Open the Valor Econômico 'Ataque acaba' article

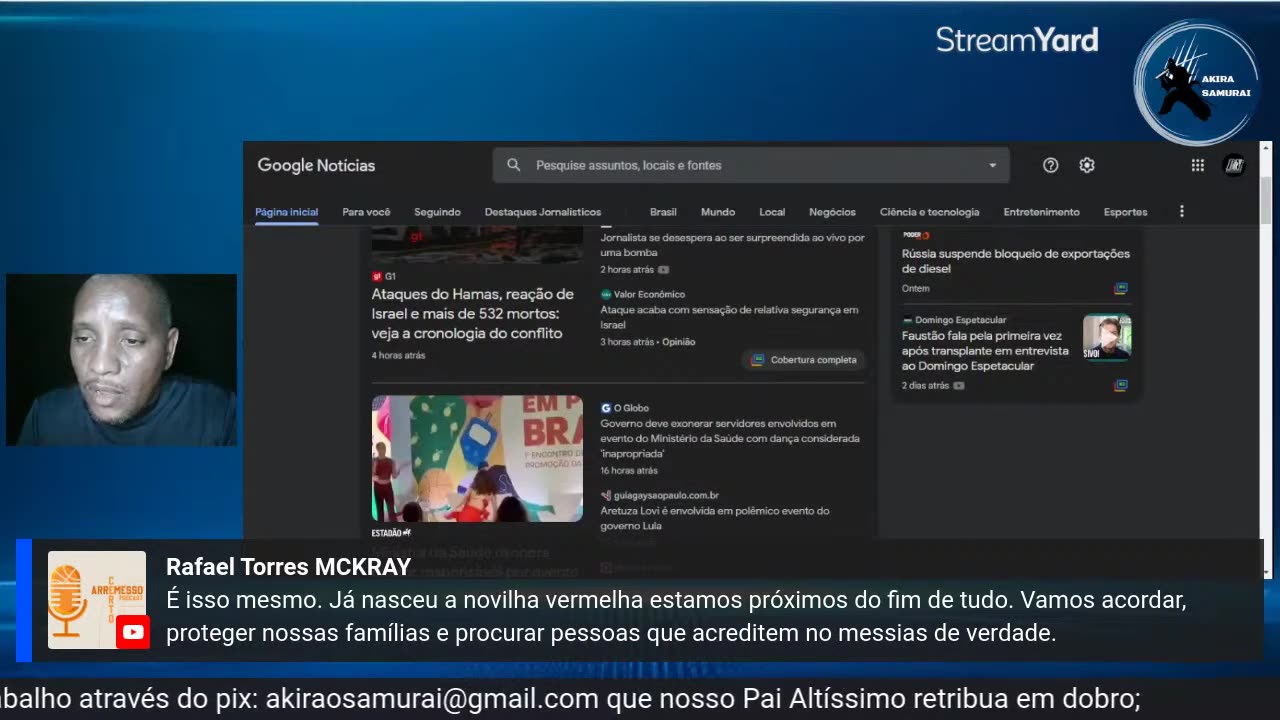pyautogui.click(x=729, y=317)
